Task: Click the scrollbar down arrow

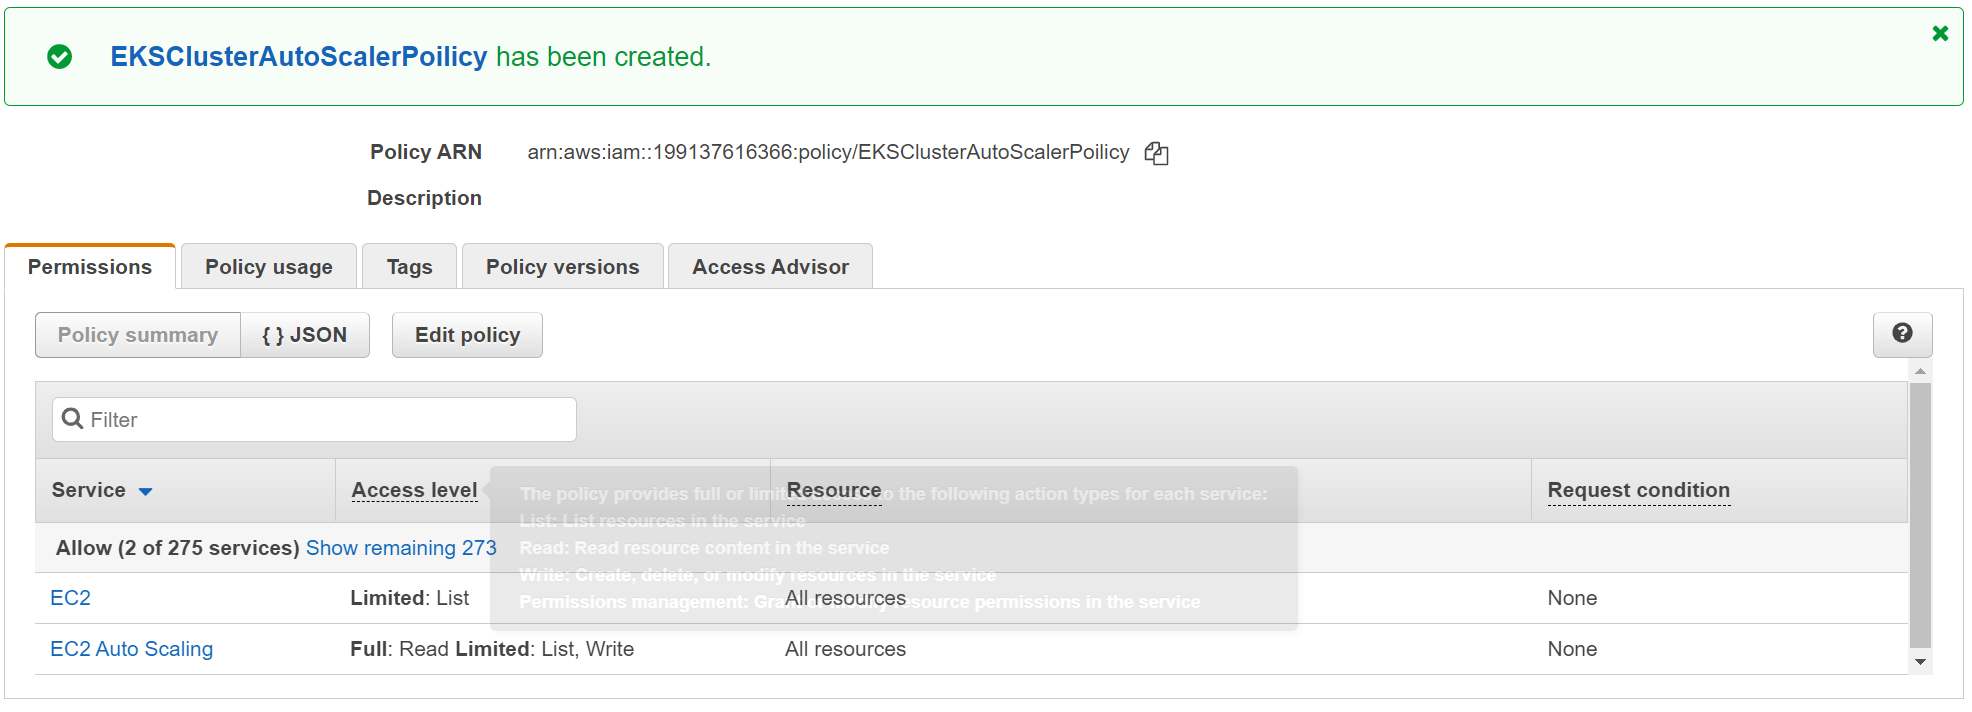Action: pyautogui.click(x=1920, y=662)
